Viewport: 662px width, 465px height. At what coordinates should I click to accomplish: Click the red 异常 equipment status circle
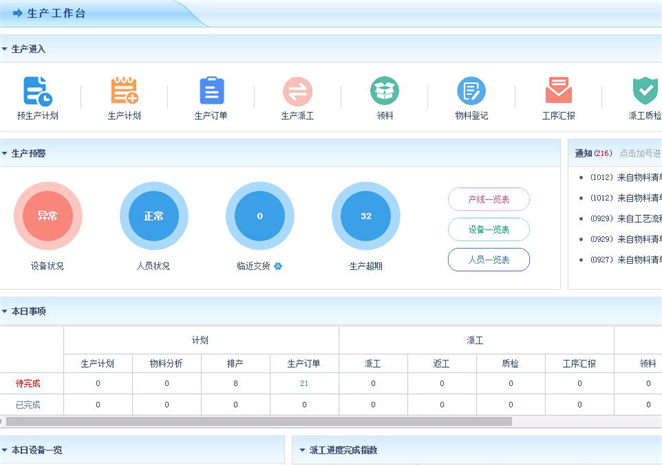[47, 215]
